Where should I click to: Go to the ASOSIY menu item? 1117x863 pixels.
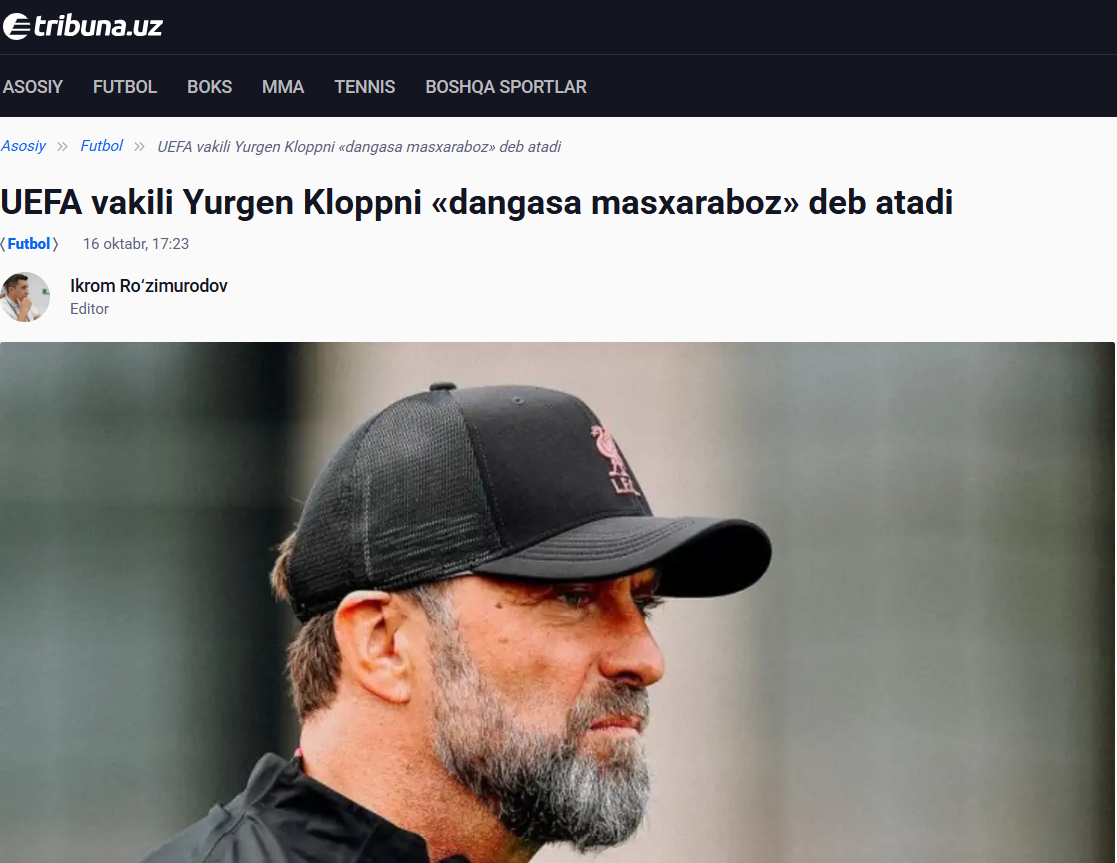pyautogui.click(x=33, y=87)
